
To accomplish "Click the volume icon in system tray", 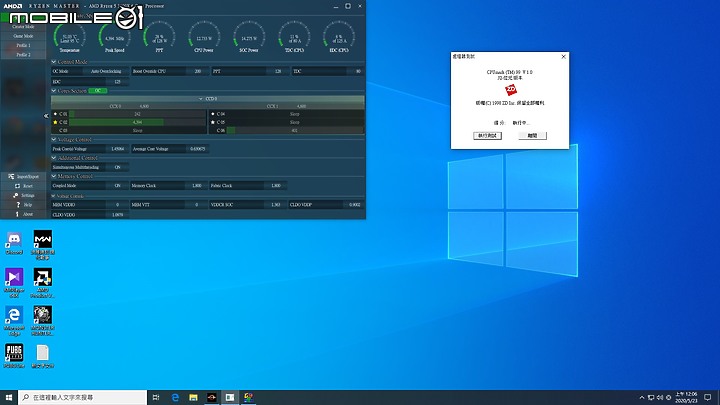I will 660,397.
